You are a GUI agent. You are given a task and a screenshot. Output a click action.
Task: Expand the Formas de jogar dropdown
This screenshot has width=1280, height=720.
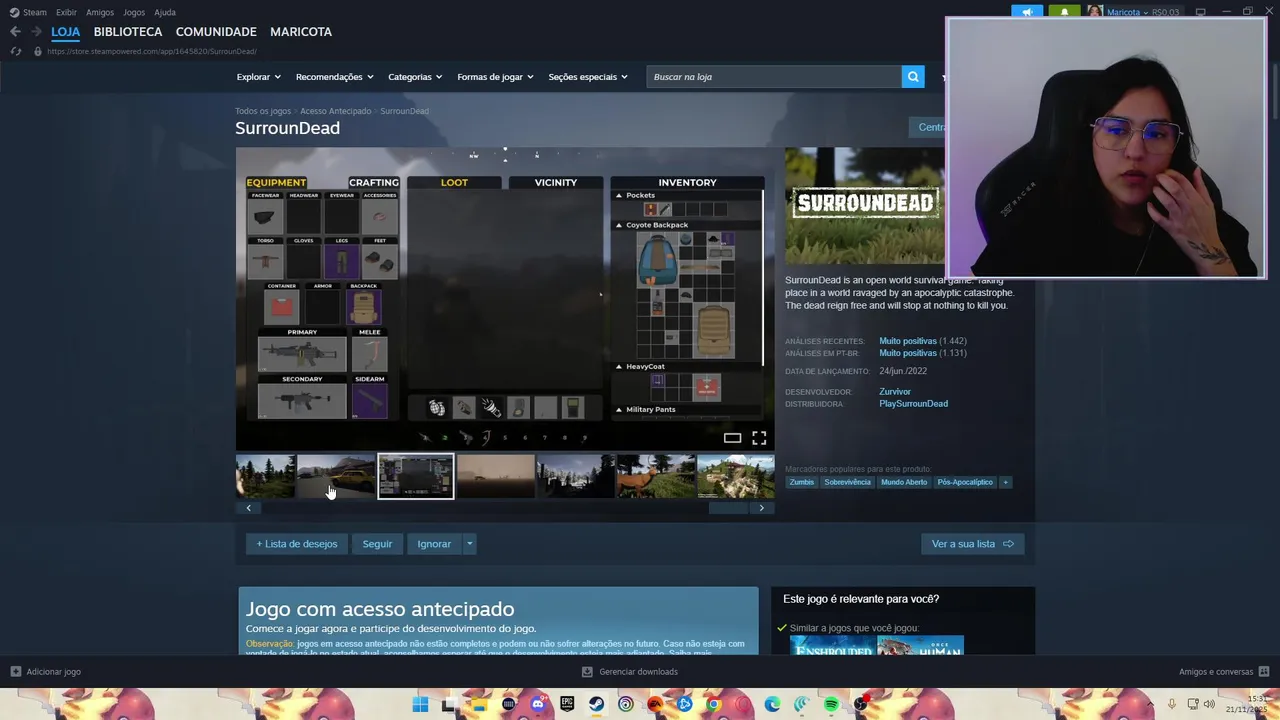(x=495, y=77)
